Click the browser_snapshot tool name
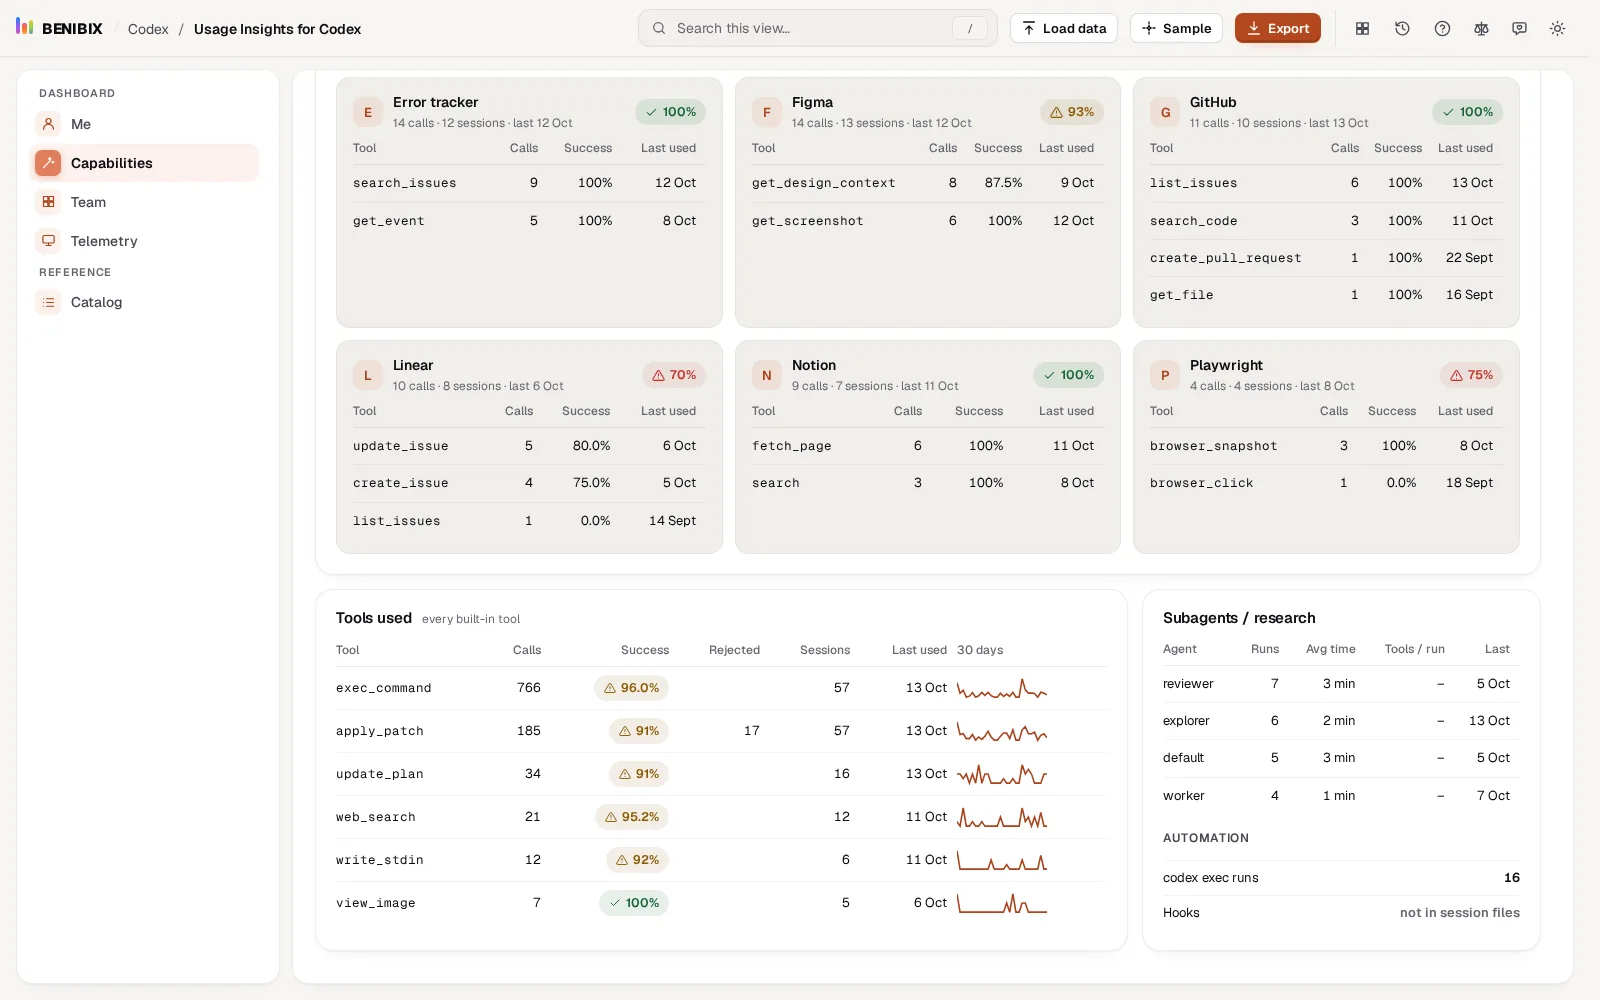This screenshot has height=1000, width=1600. tap(1214, 446)
